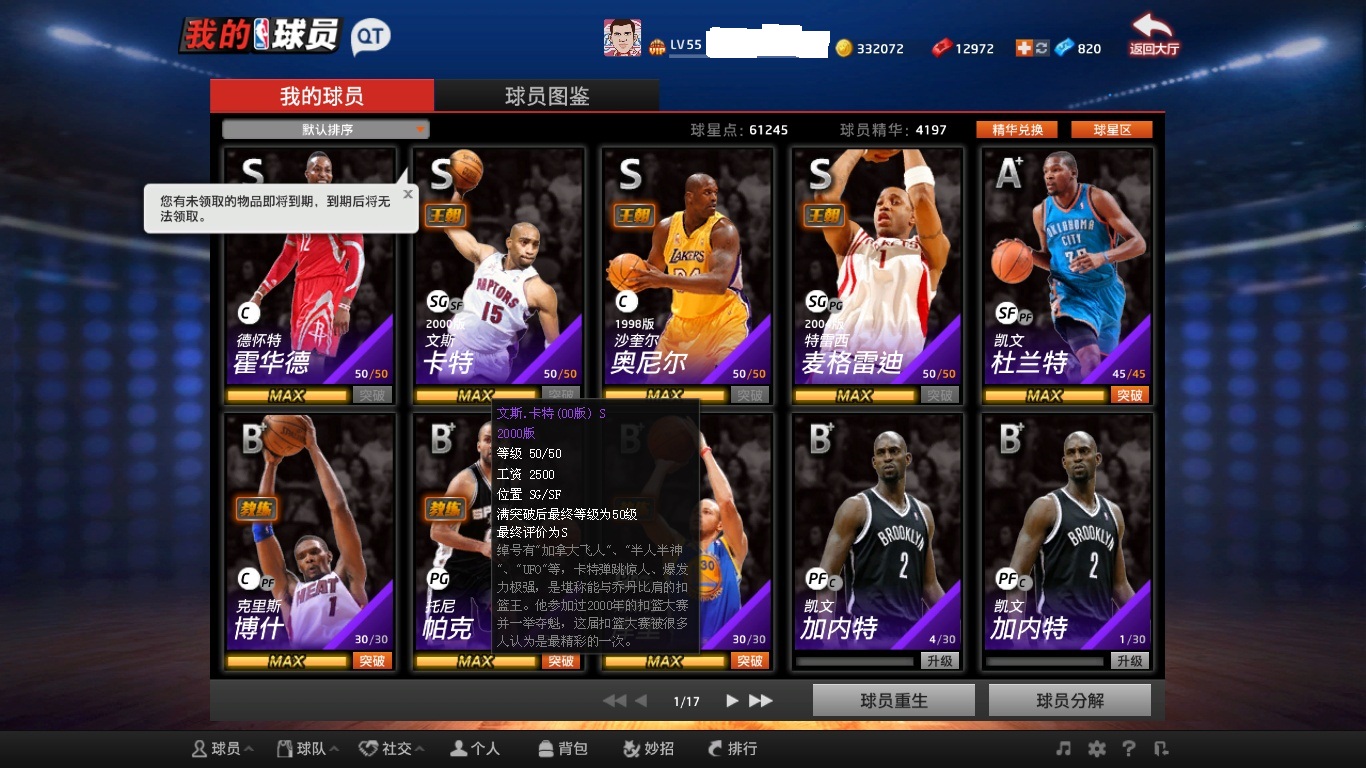Click 突破 under the 杜兰特 card
The width and height of the screenshot is (1366, 768).
click(1130, 395)
